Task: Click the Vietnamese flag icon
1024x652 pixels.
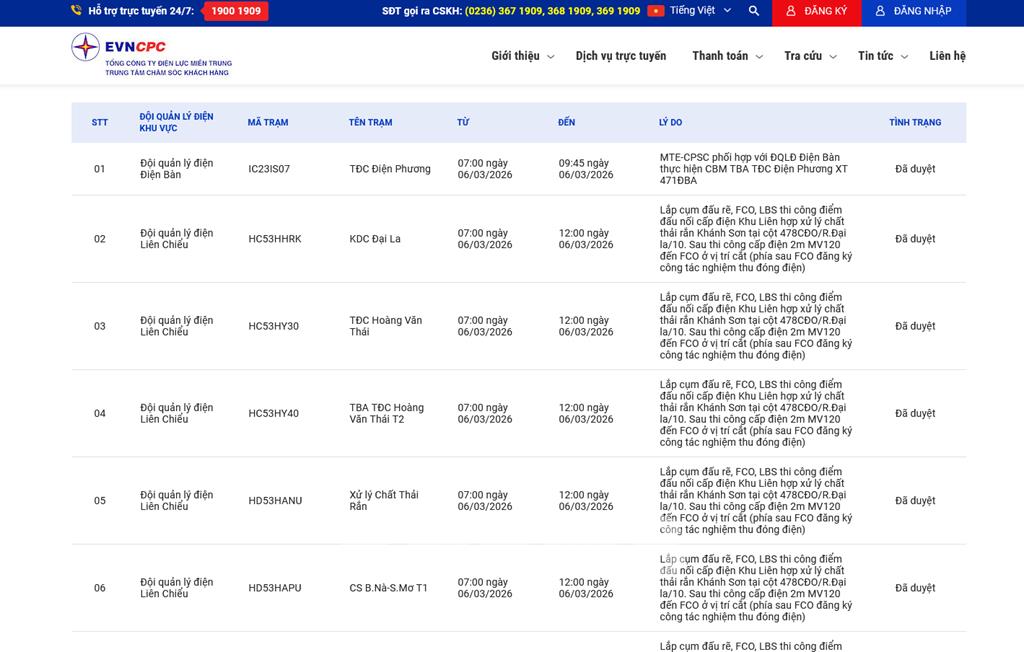Action: click(x=655, y=11)
